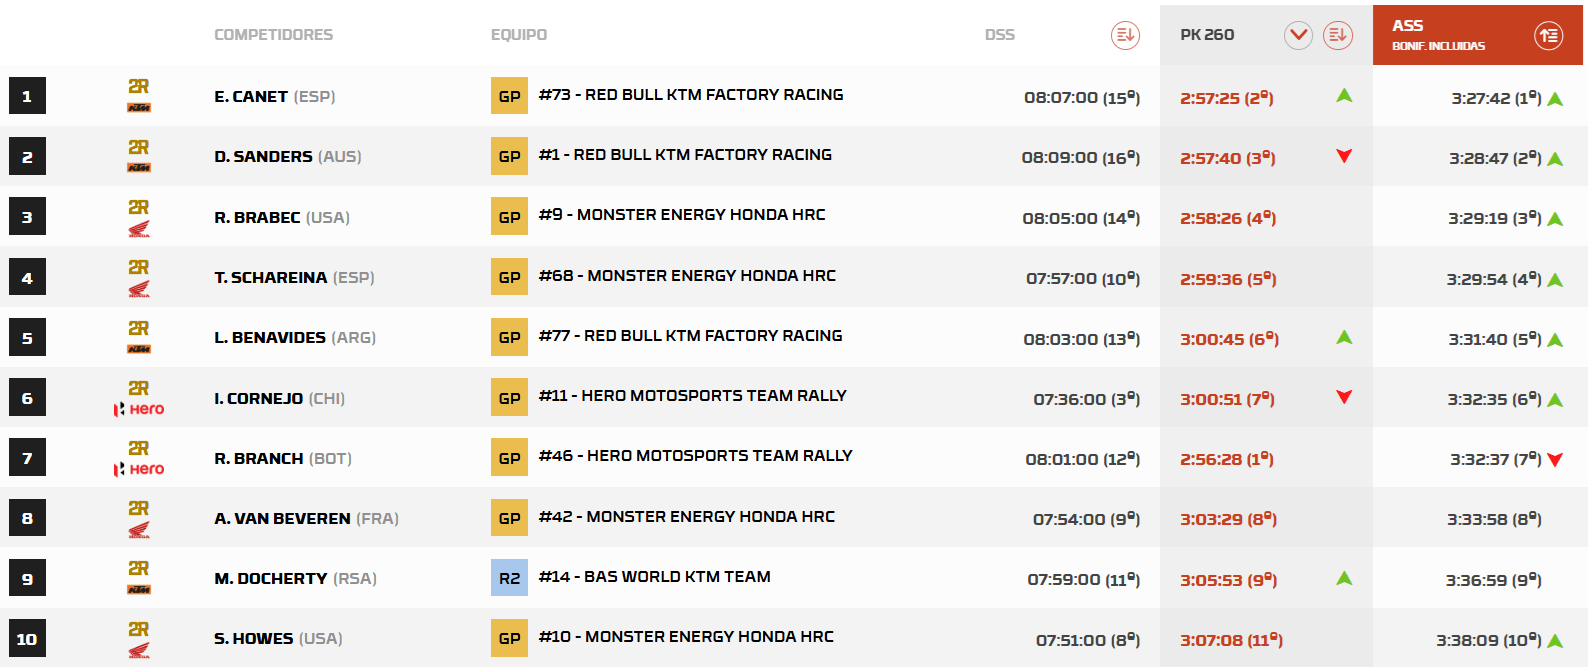
Task: Click position number 5 badge
Action: point(27,338)
